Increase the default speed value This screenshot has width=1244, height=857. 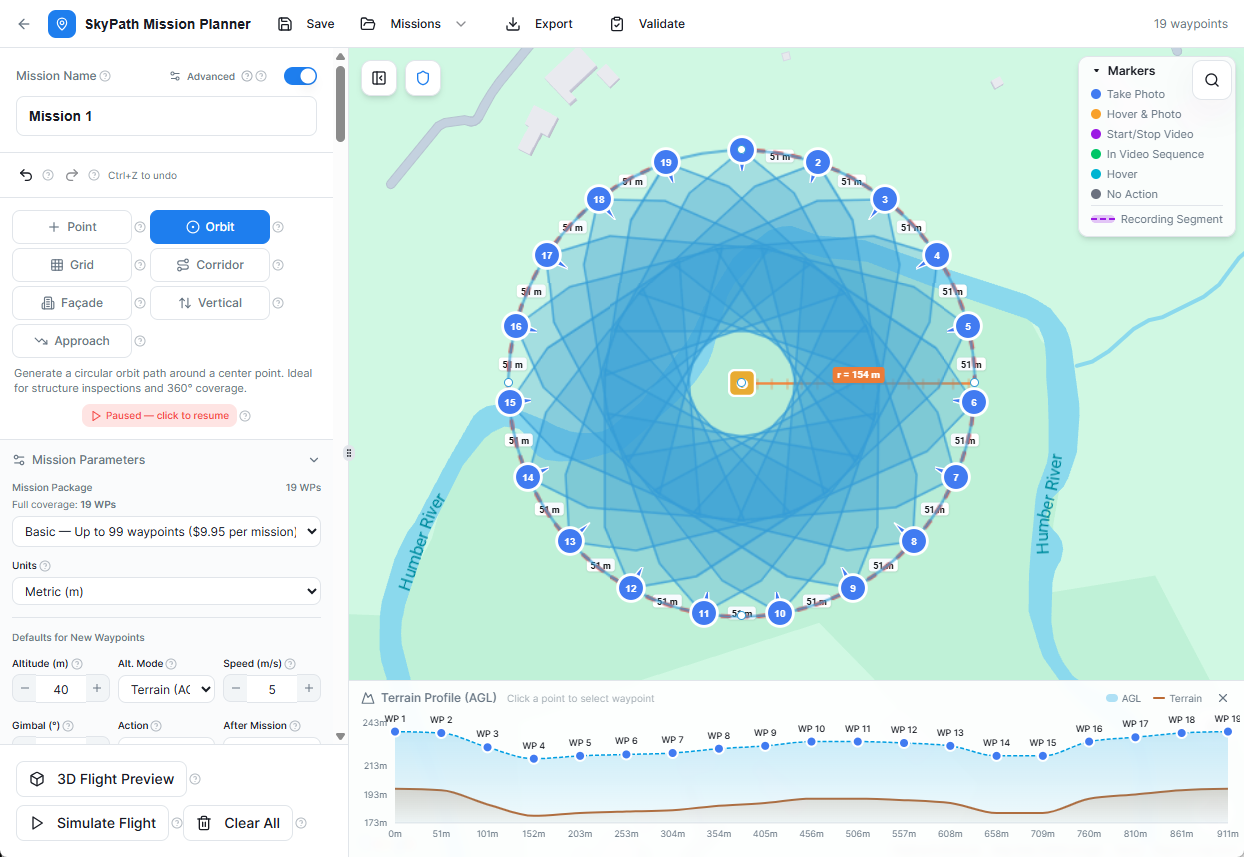(x=309, y=689)
